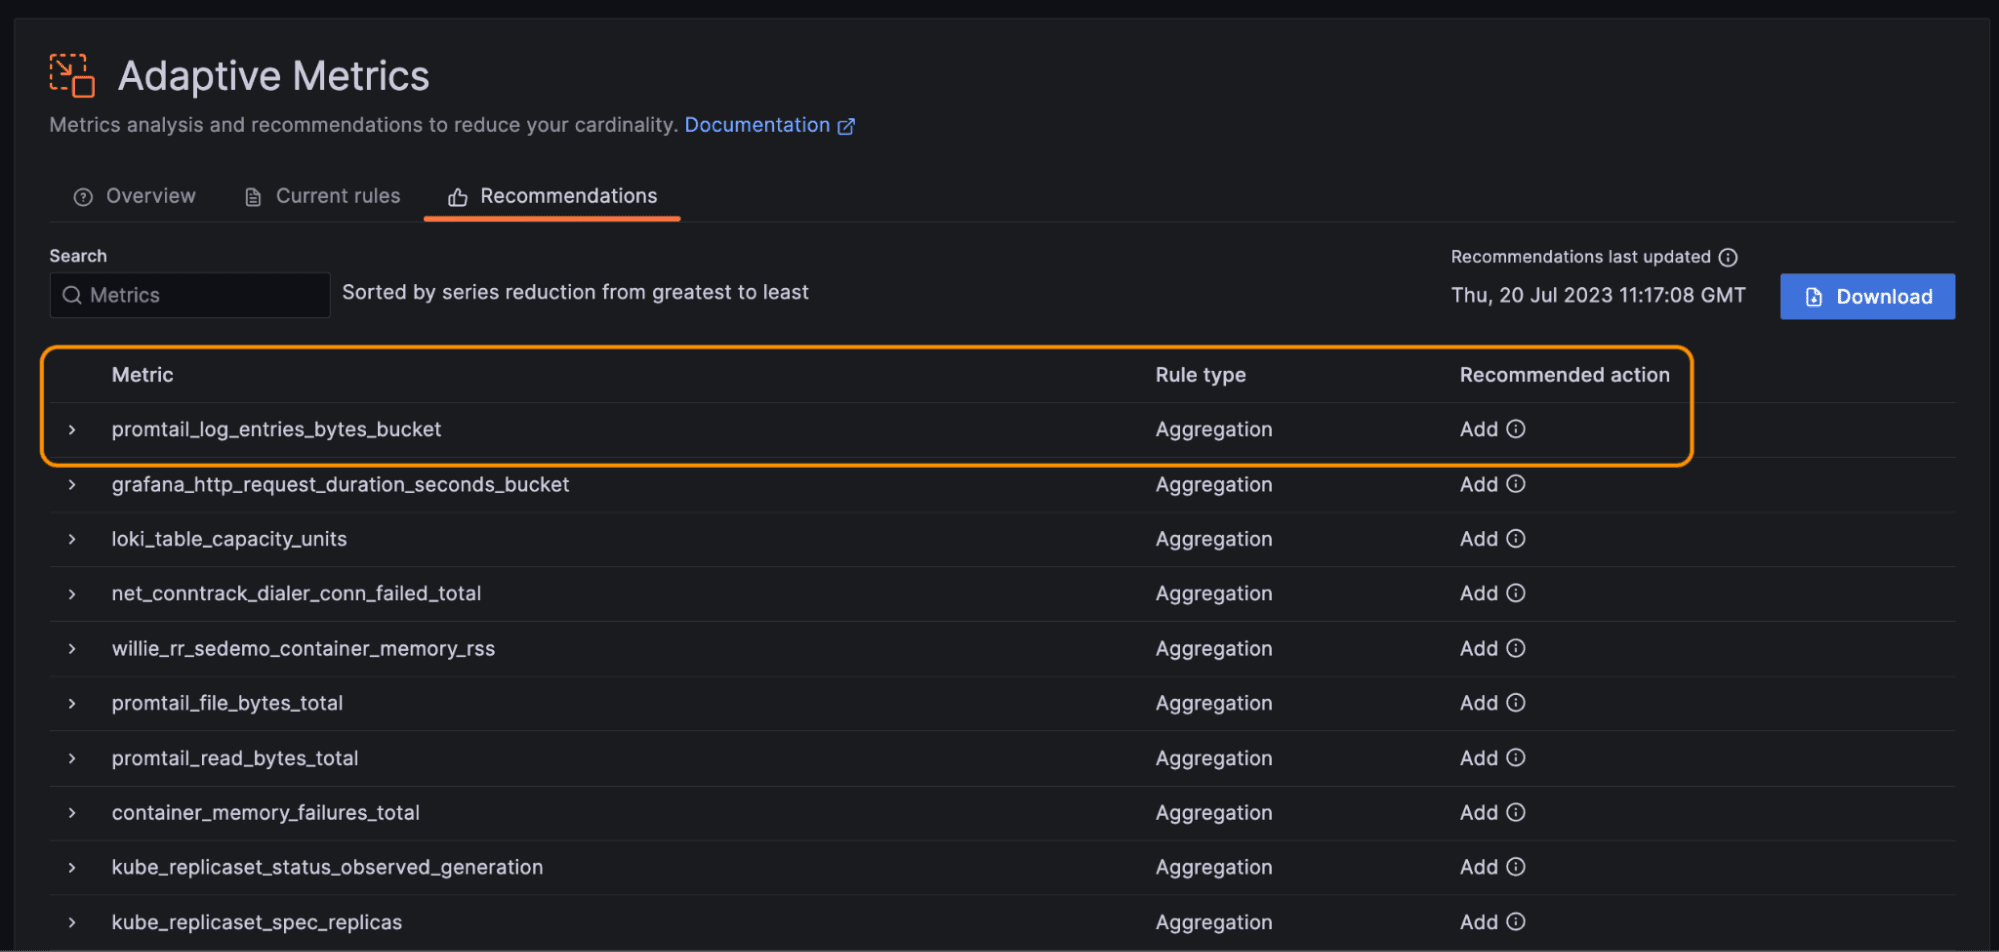Click inside the Metrics search field
The image size is (1999, 952).
click(190, 295)
